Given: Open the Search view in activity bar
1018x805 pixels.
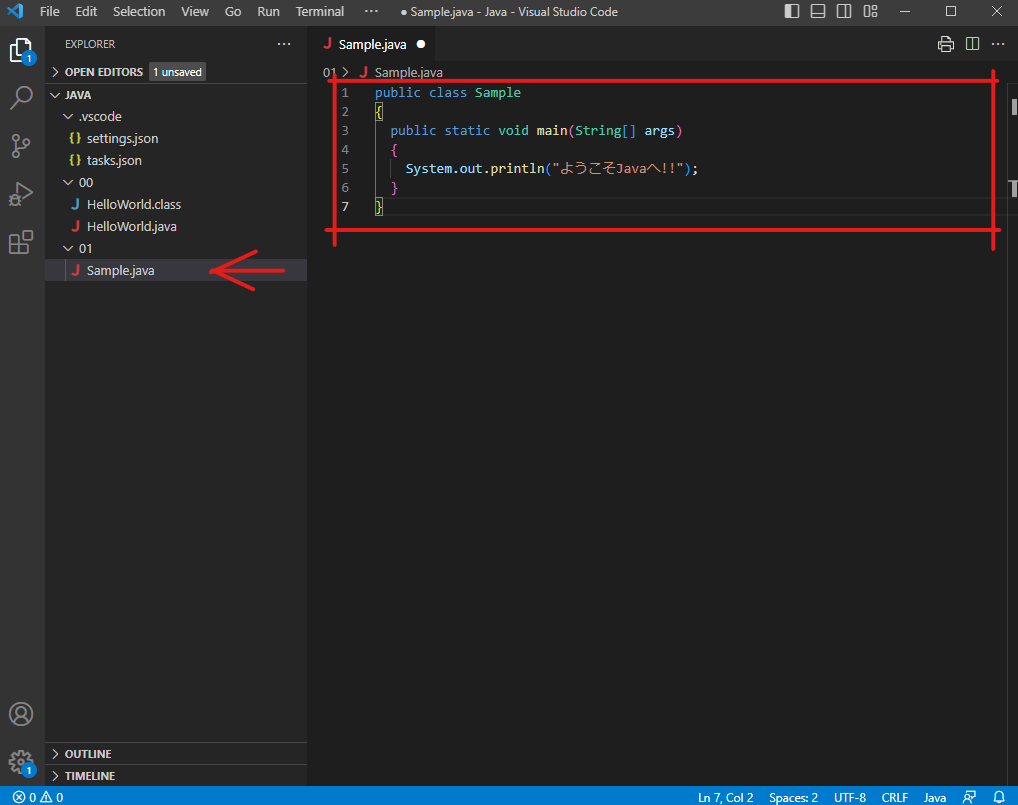Looking at the screenshot, I should click(x=21, y=98).
